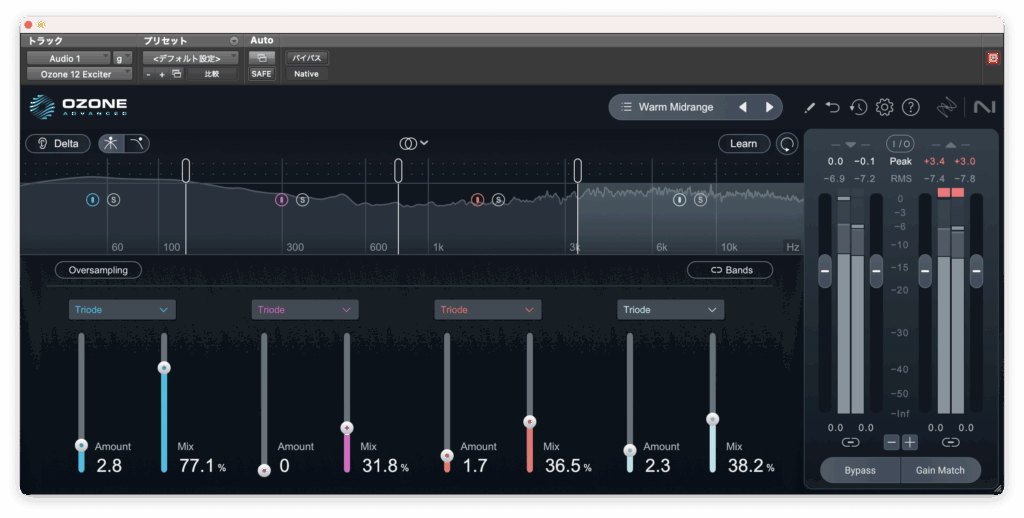The height and width of the screenshot is (518, 1024).
Task: Load previous preset with left arrow
Action: (742, 107)
